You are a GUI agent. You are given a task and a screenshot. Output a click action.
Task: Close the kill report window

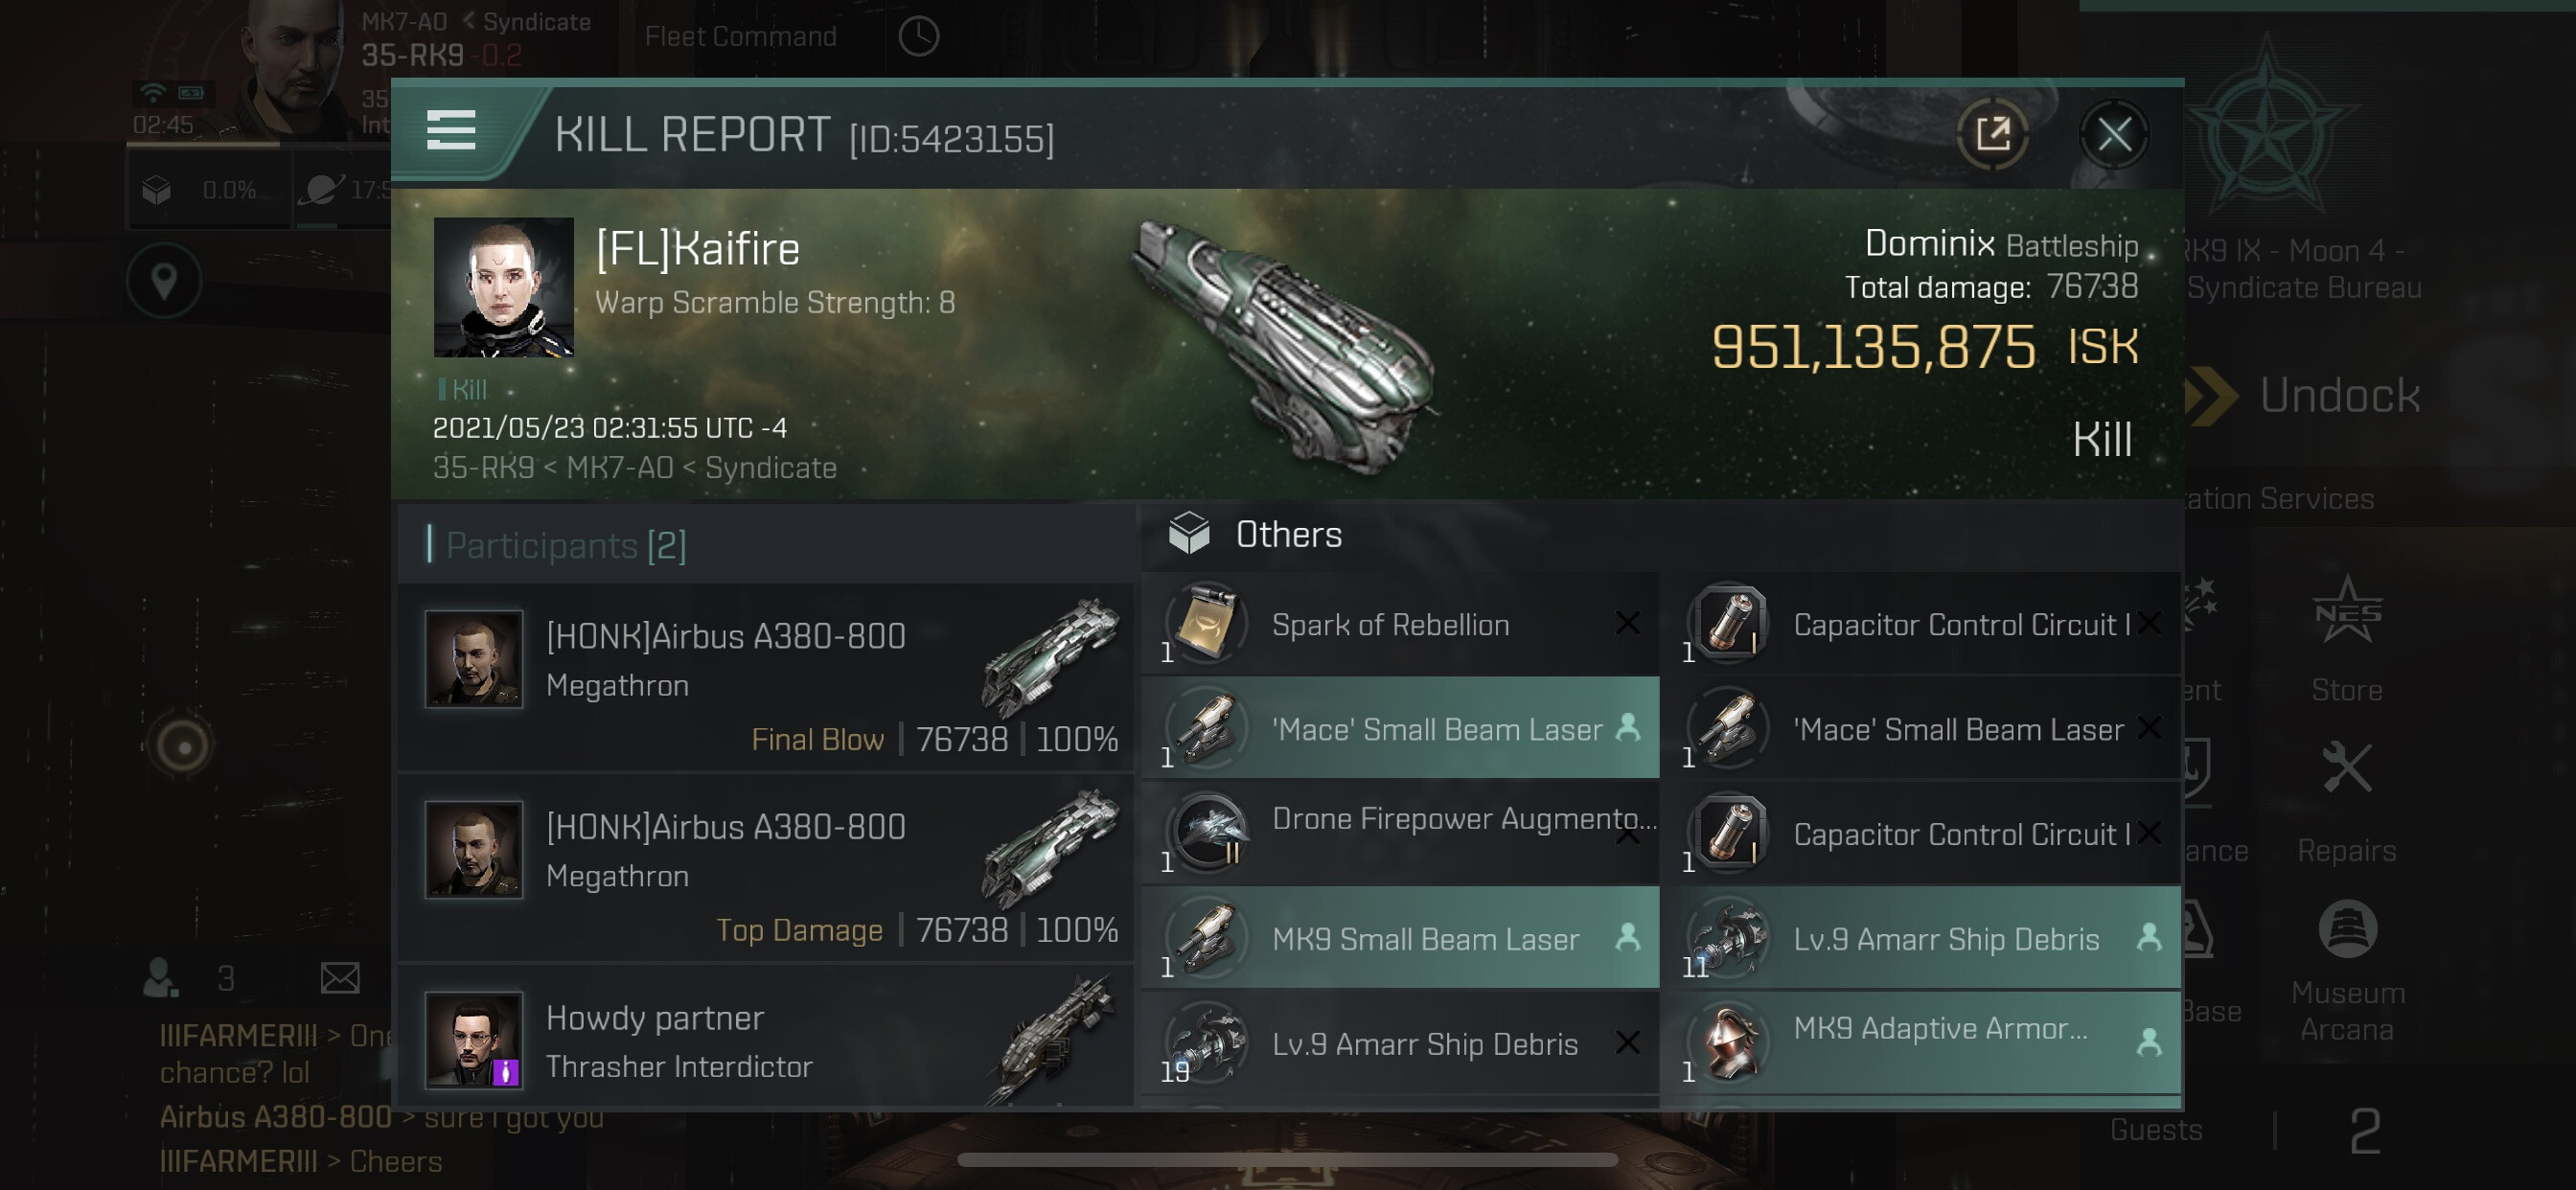tap(2113, 134)
